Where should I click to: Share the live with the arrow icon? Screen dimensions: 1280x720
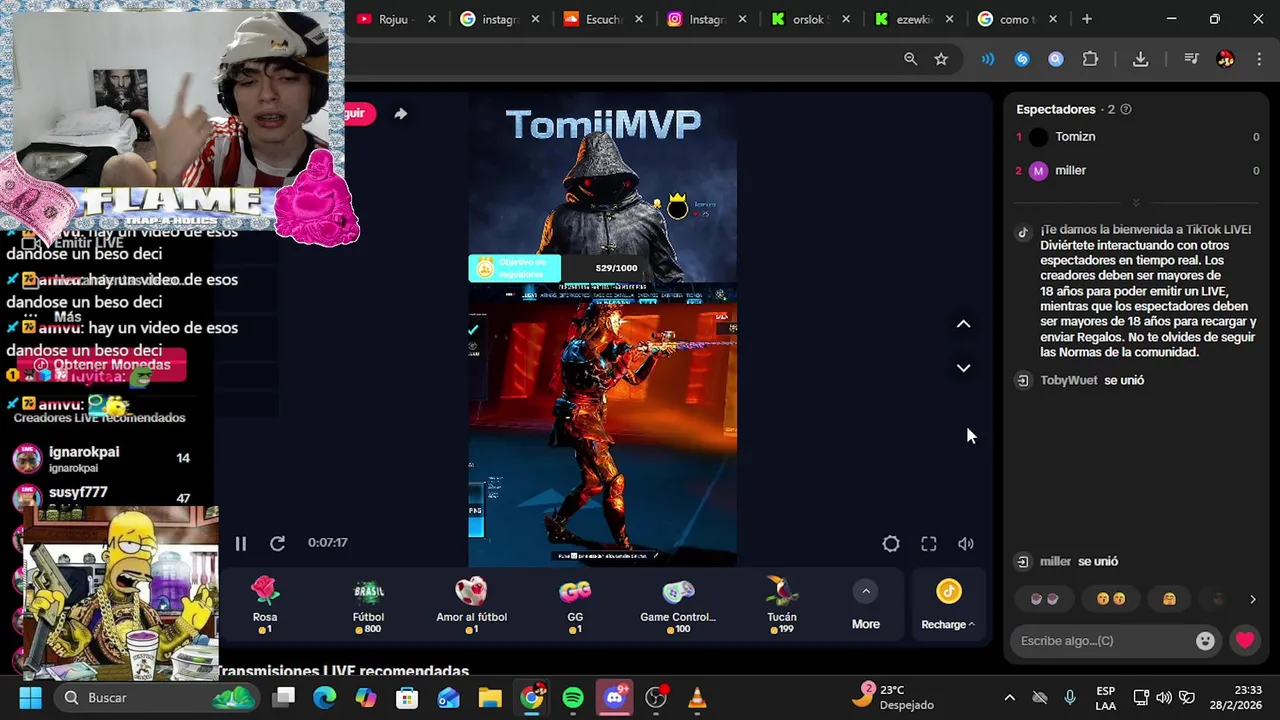pyautogui.click(x=400, y=114)
